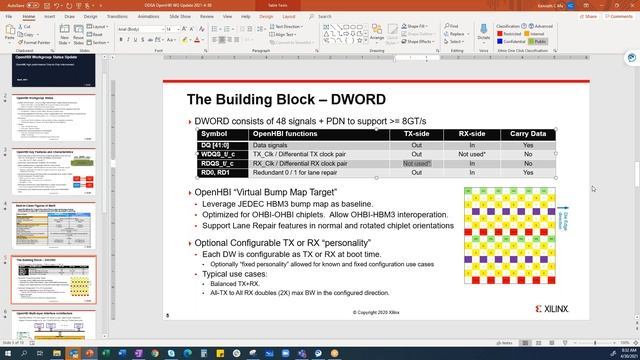Click the Comments button
The image size is (640, 360).
pyautogui.click(x=618, y=16)
